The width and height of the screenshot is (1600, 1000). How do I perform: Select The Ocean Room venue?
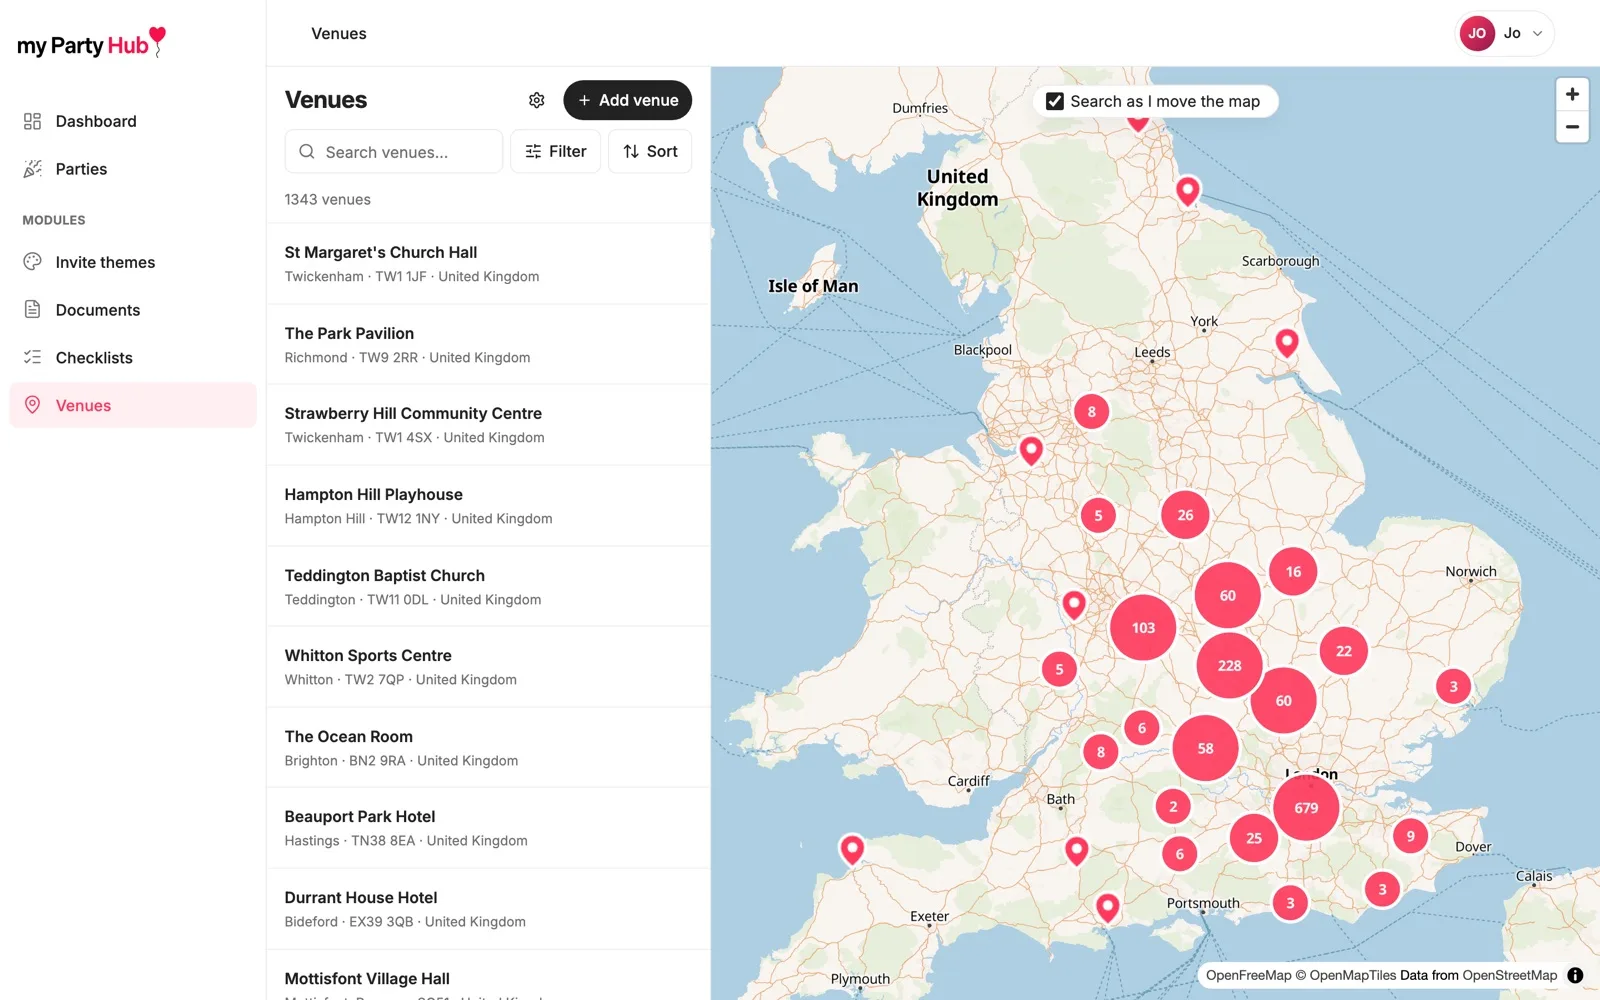[x=488, y=748]
